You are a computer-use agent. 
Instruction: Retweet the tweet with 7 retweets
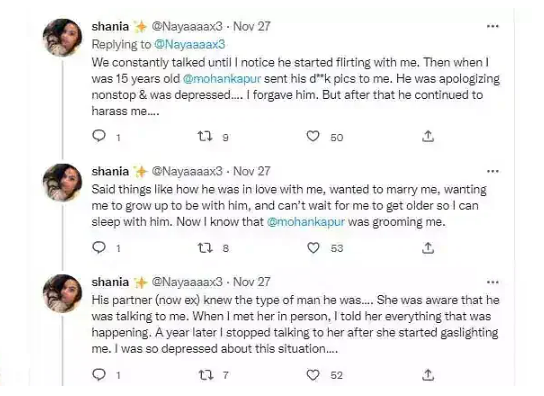[205, 375]
